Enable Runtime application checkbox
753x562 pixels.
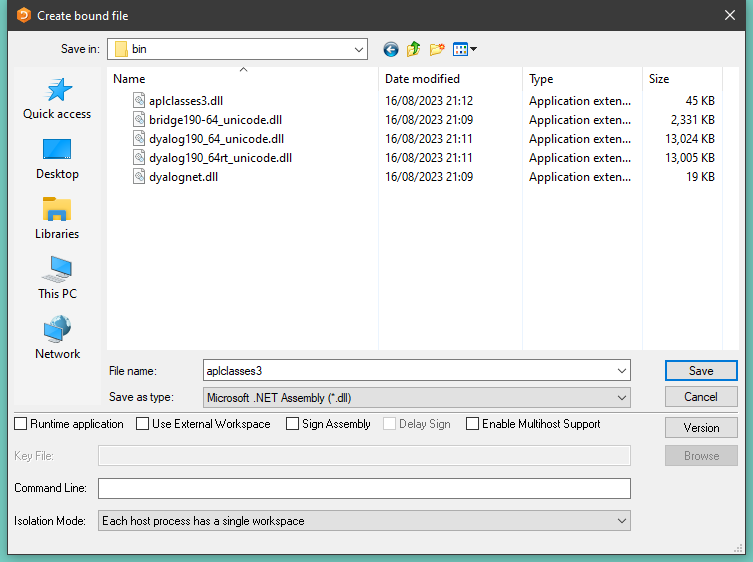click(21, 424)
